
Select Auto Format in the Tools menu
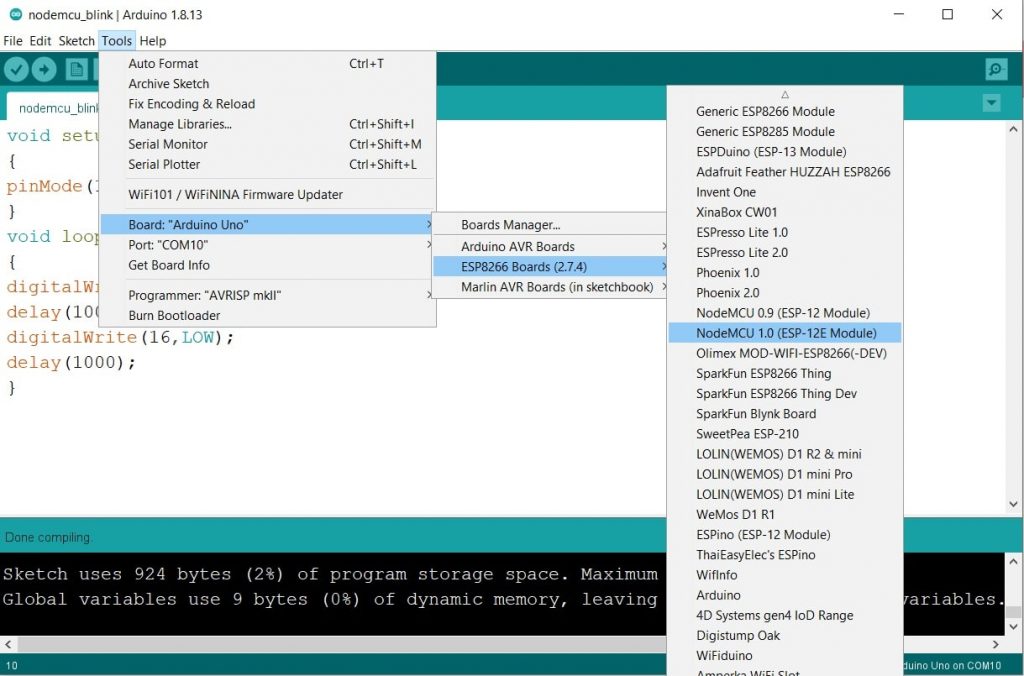(267, 63)
